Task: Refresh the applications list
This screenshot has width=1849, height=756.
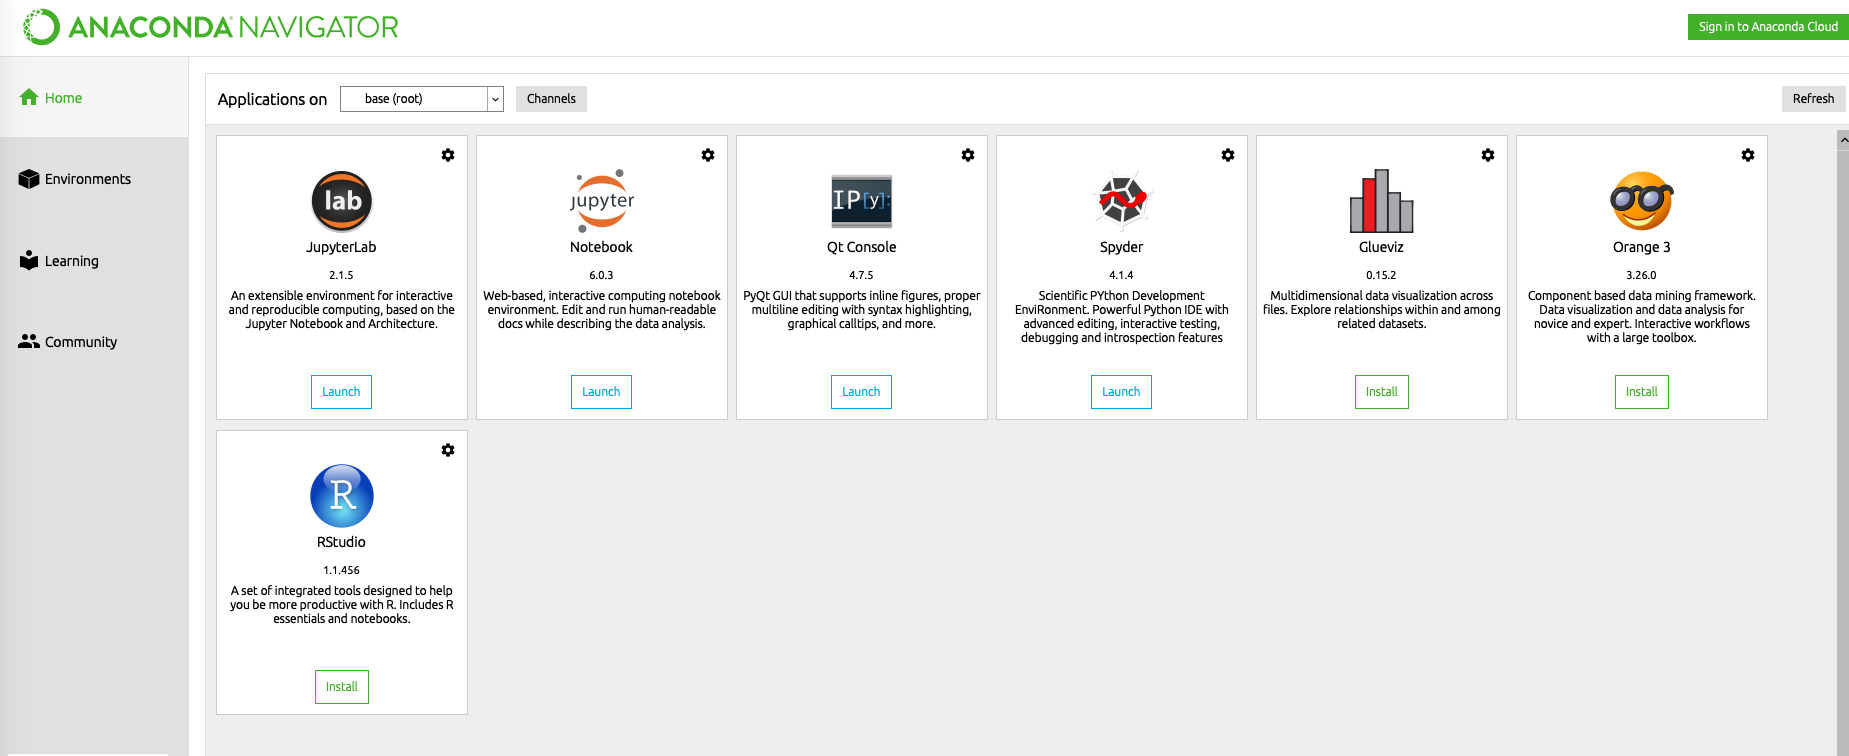Action: pyautogui.click(x=1813, y=99)
